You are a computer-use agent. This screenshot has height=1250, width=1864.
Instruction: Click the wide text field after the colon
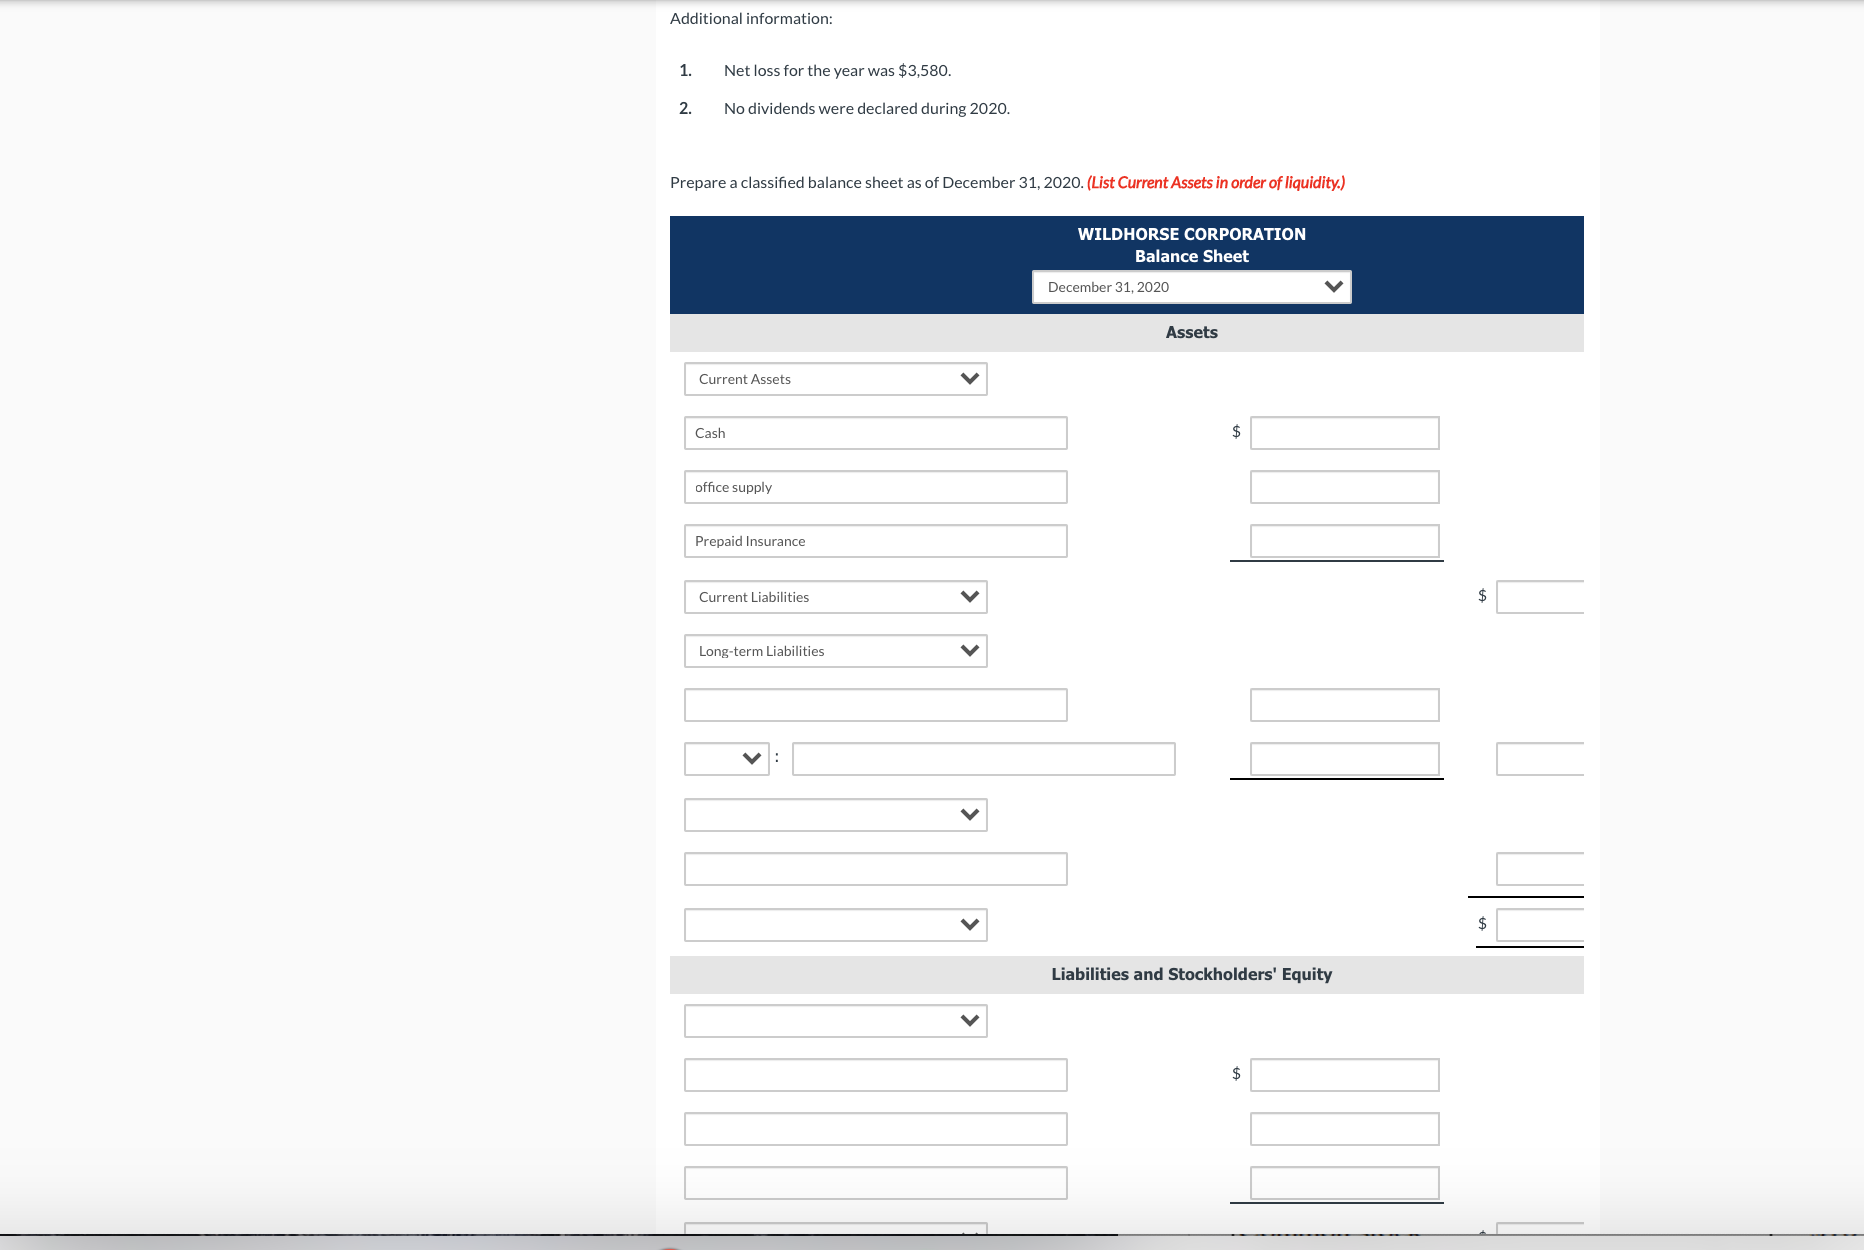(x=983, y=759)
